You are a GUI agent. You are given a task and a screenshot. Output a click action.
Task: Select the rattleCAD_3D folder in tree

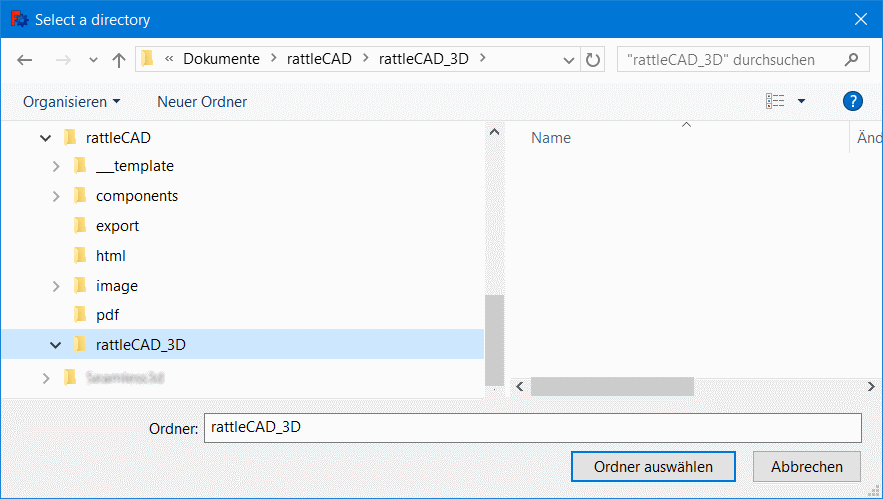point(141,345)
